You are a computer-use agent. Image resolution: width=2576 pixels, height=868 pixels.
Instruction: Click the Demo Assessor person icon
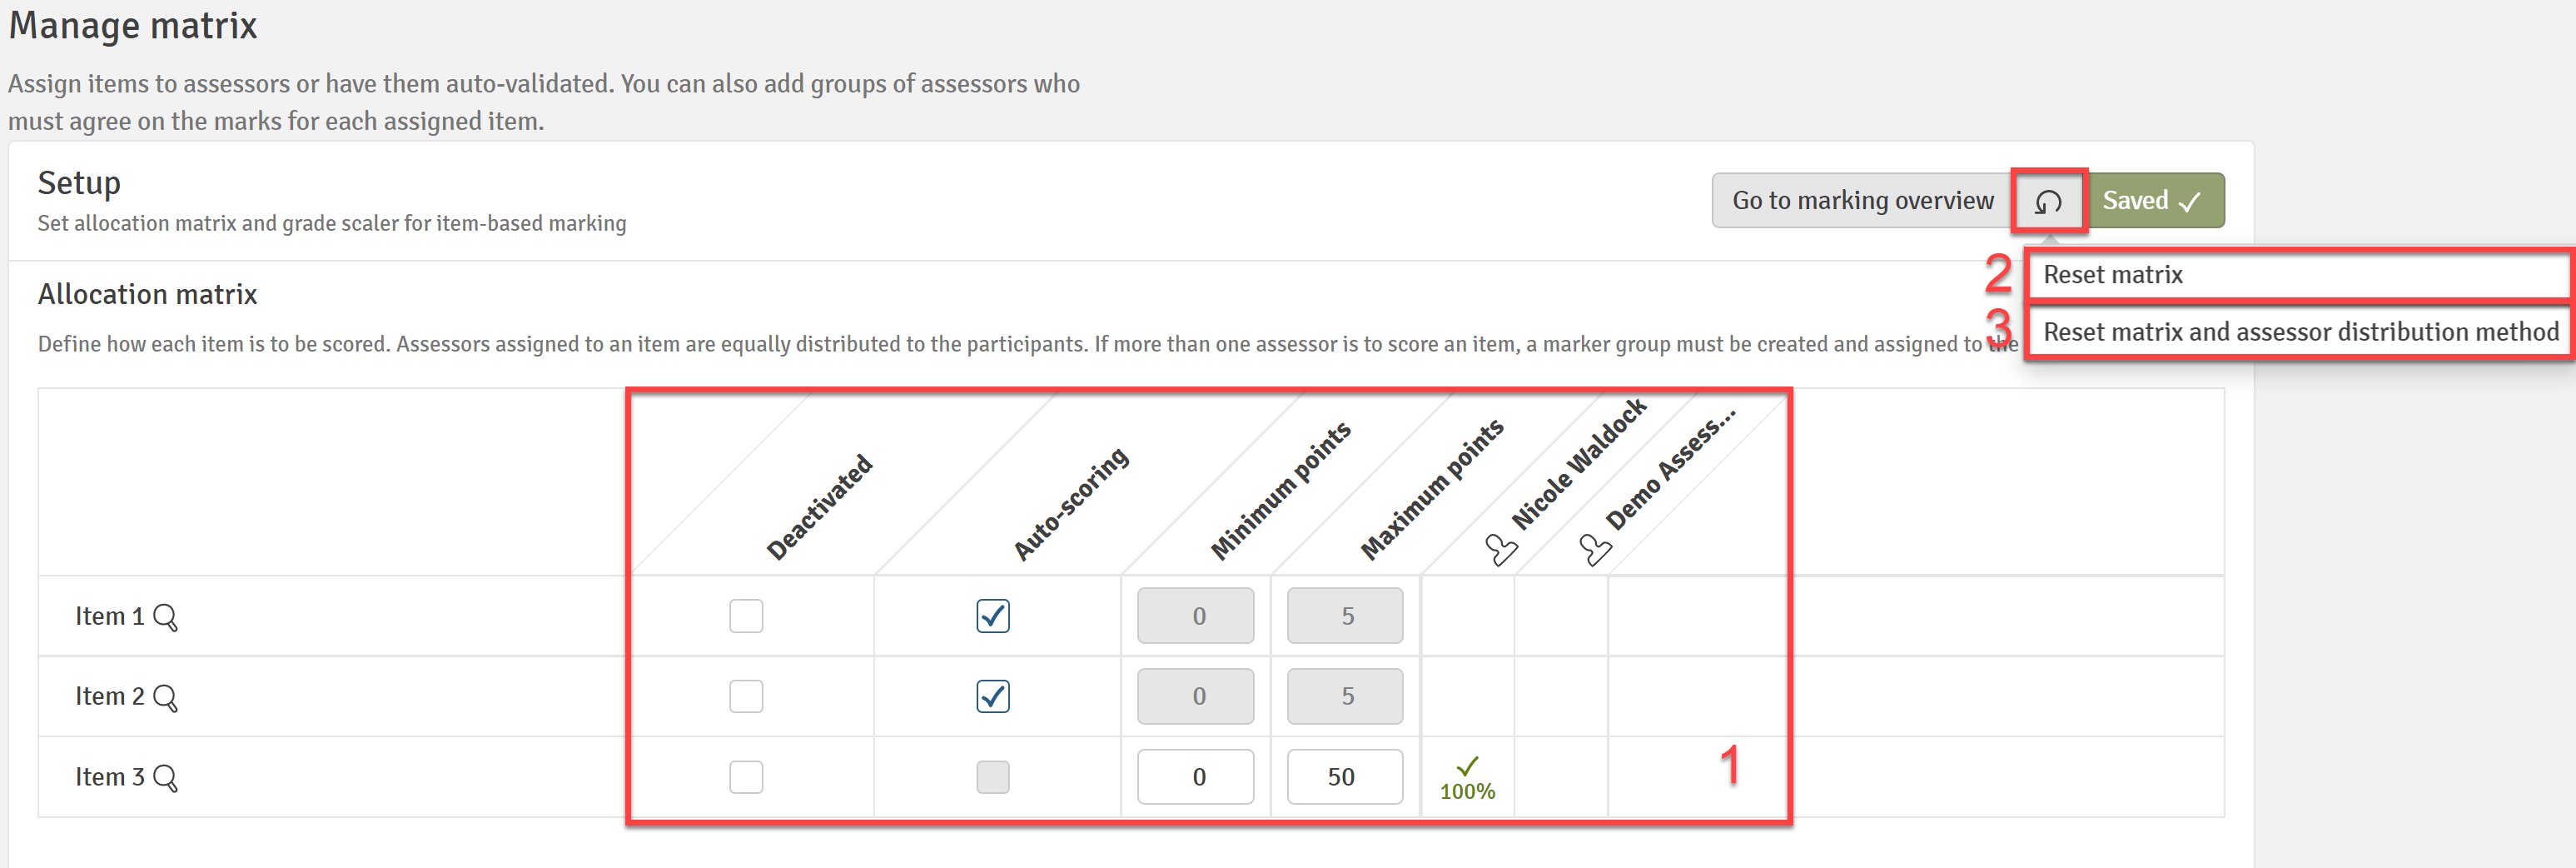1594,549
